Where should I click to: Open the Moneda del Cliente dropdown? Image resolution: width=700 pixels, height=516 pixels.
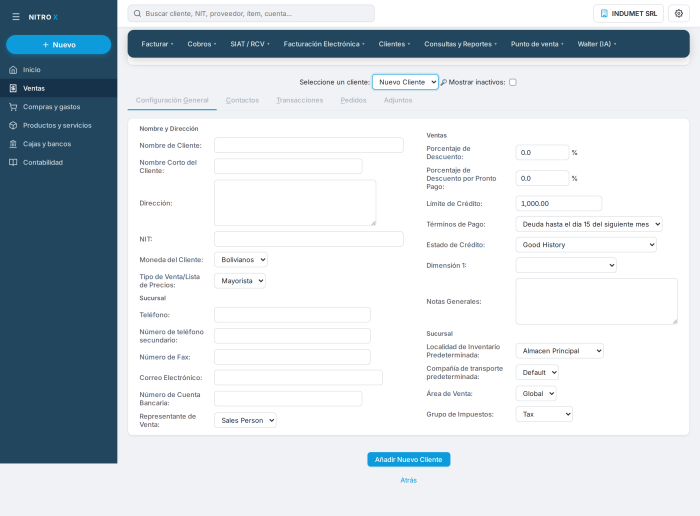coord(241,260)
